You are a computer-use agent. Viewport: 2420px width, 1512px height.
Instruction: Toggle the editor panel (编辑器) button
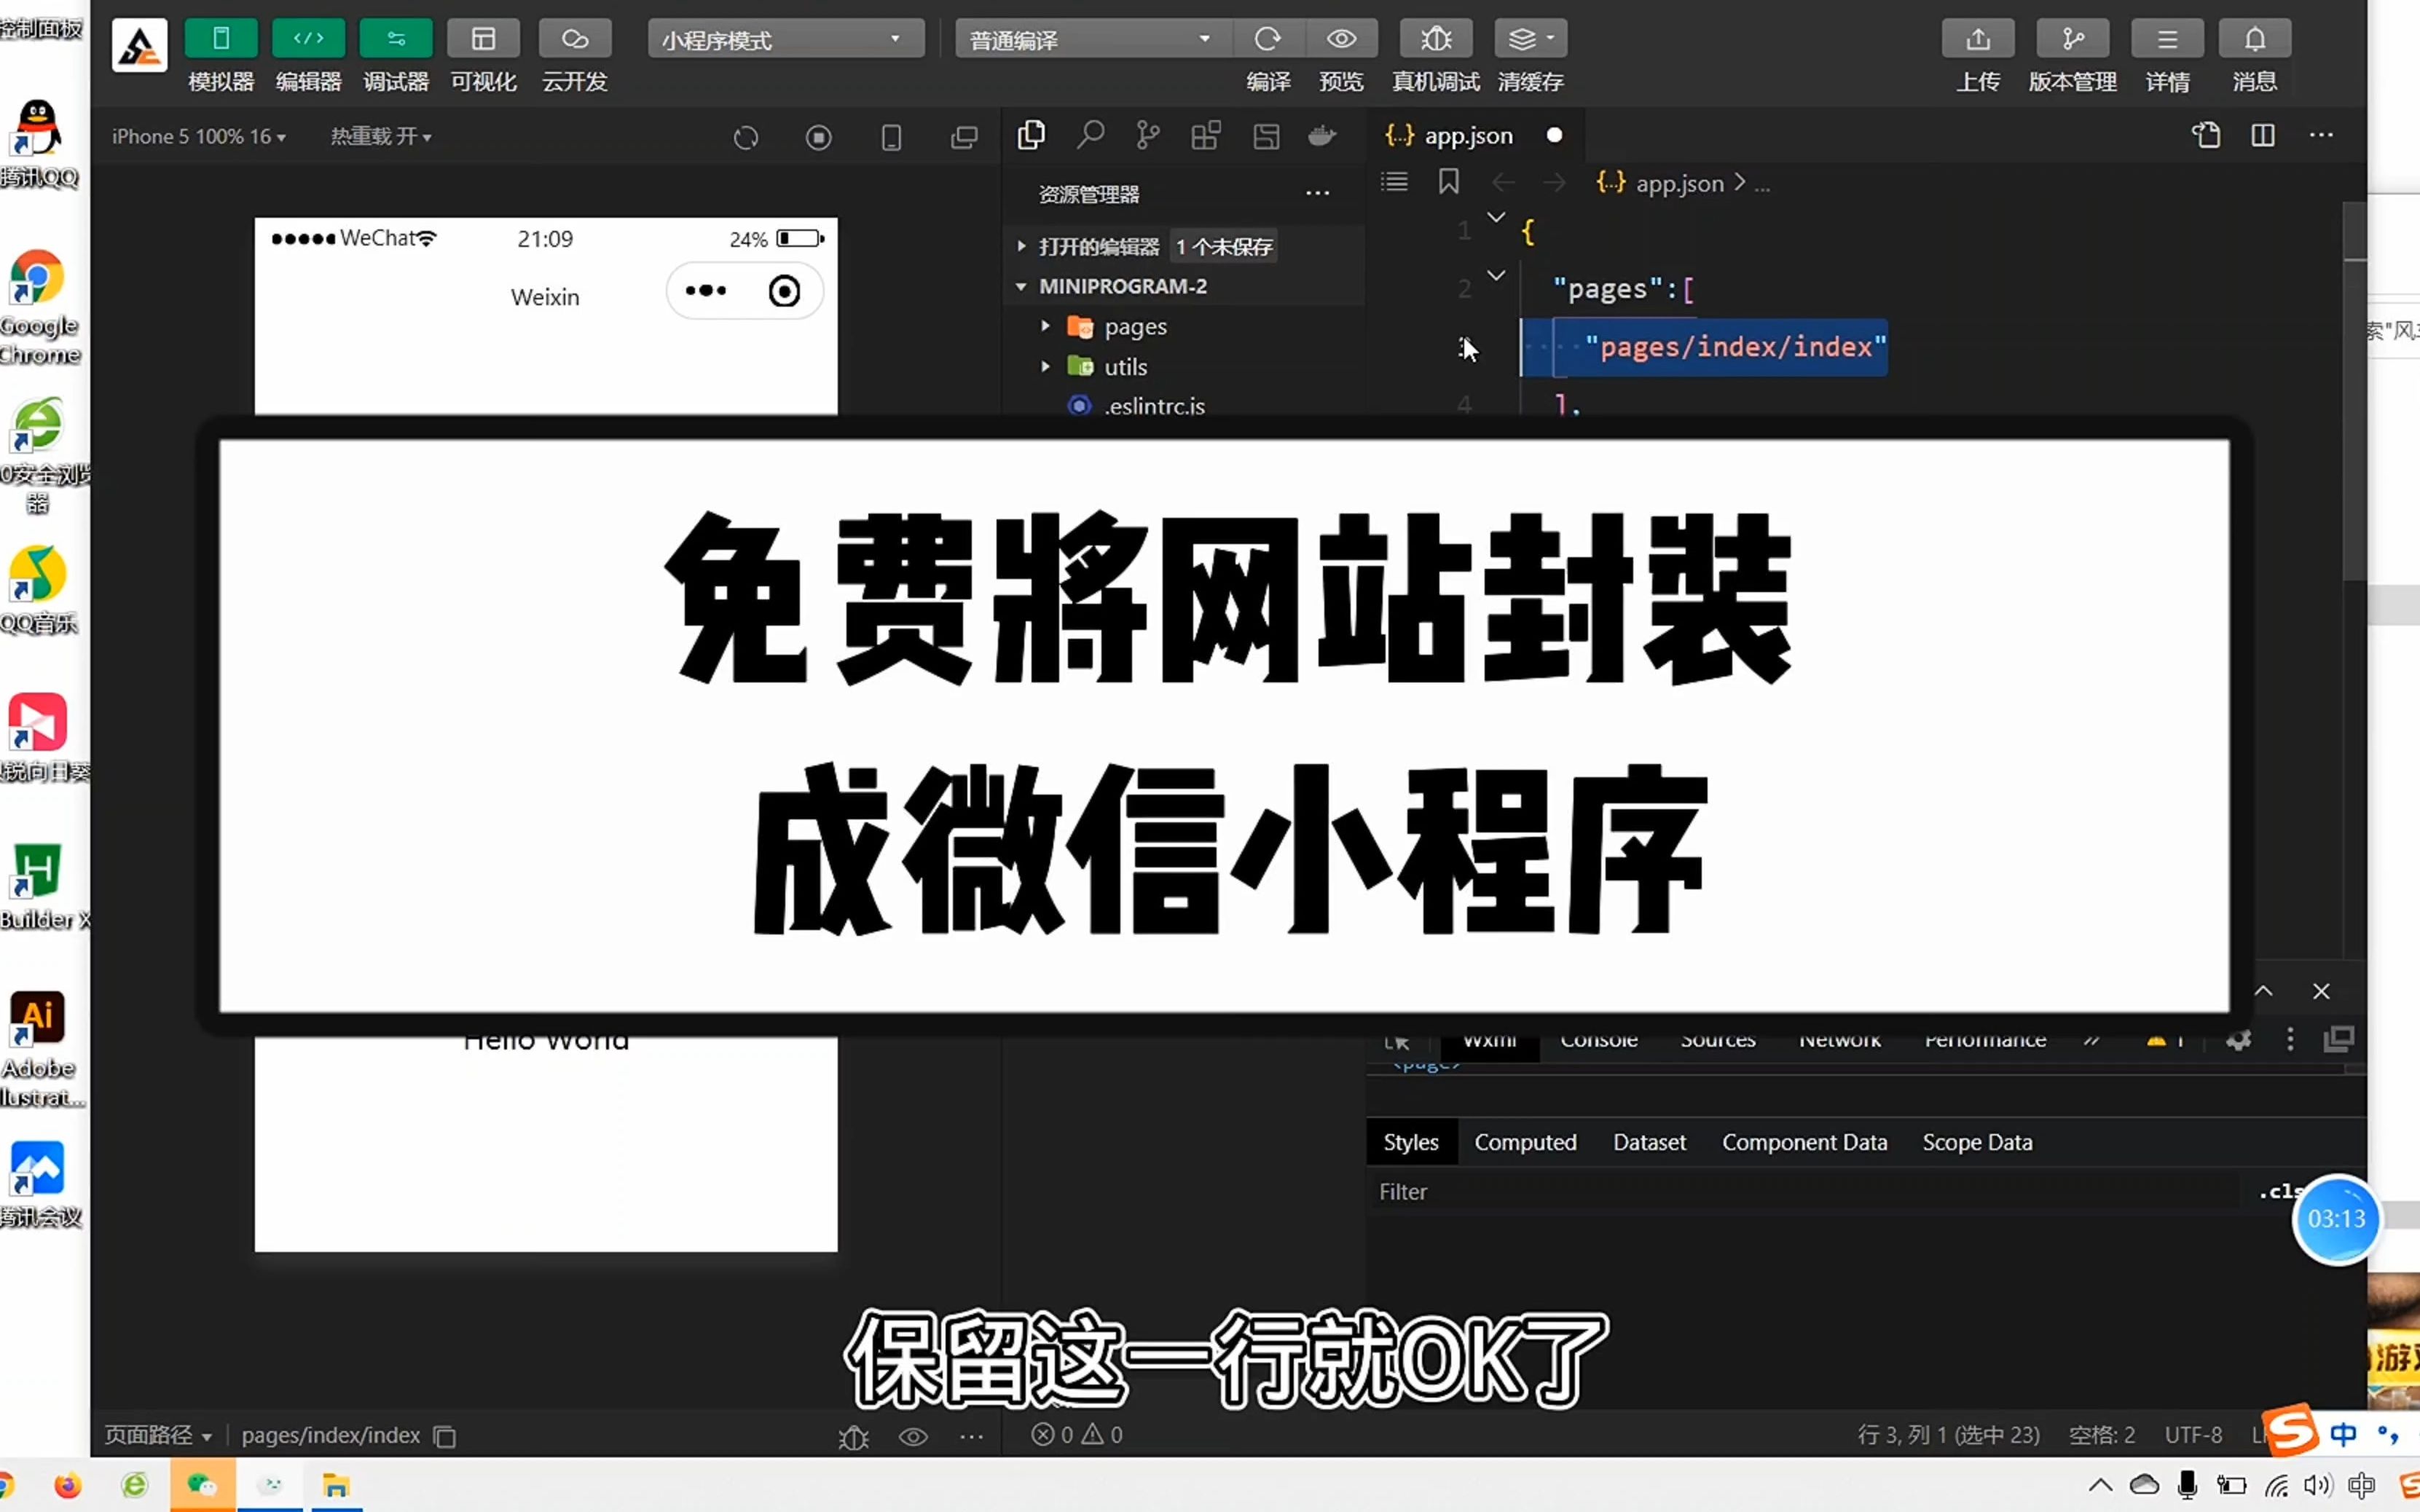[x=308, y=39]
